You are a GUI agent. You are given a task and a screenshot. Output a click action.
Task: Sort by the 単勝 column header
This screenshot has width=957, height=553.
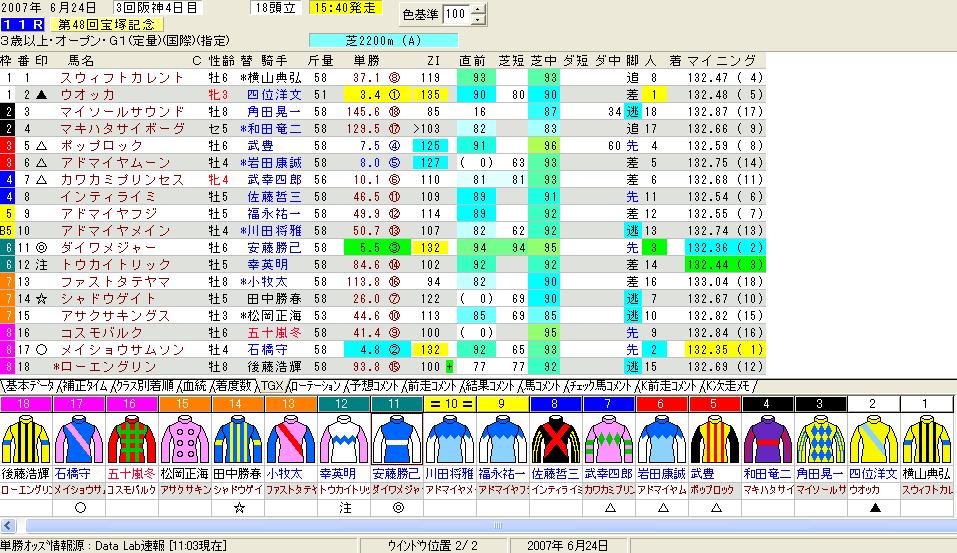366,60
